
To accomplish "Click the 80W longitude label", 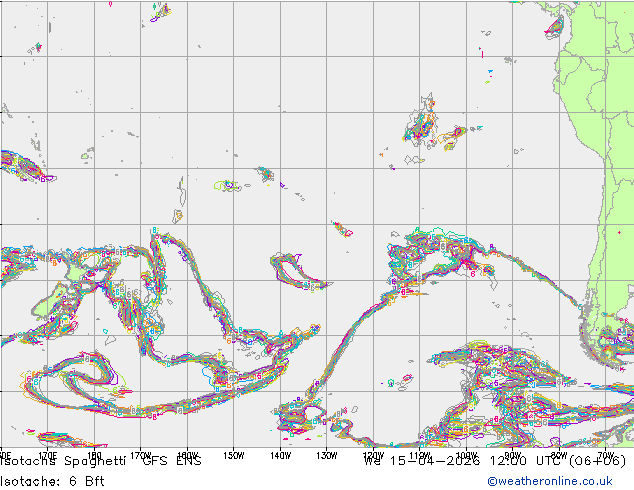I will pyautogui.click(x=559, y=455).
